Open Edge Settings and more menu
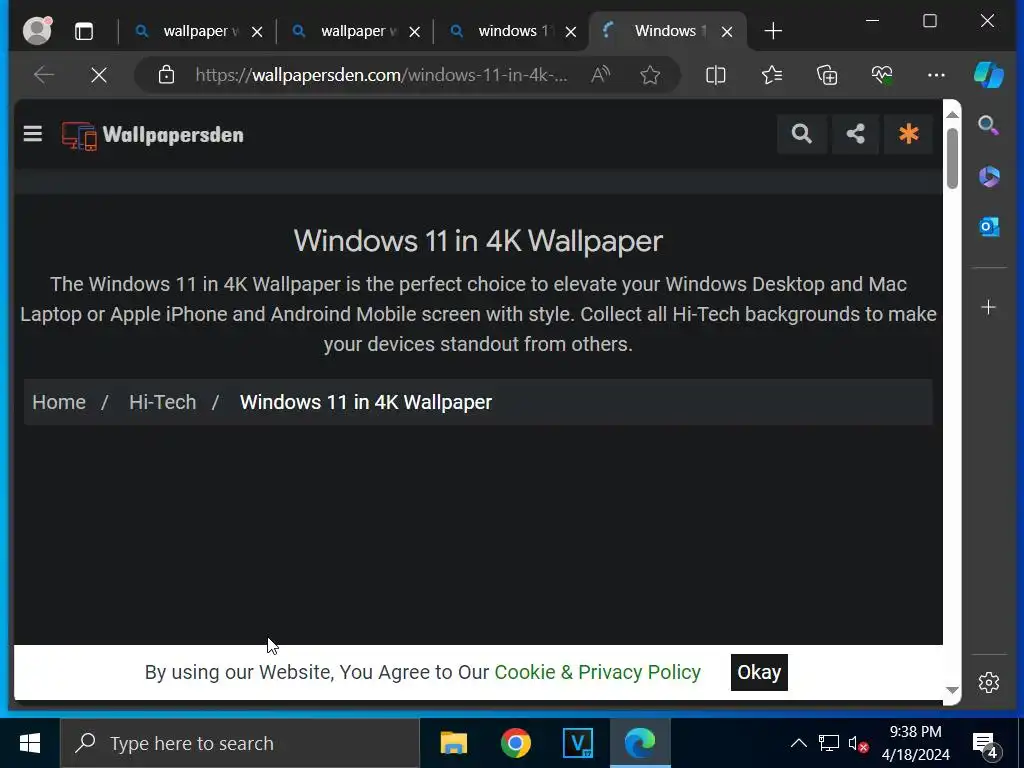This screenshot has height=768, width=1024. pos(936,75)
